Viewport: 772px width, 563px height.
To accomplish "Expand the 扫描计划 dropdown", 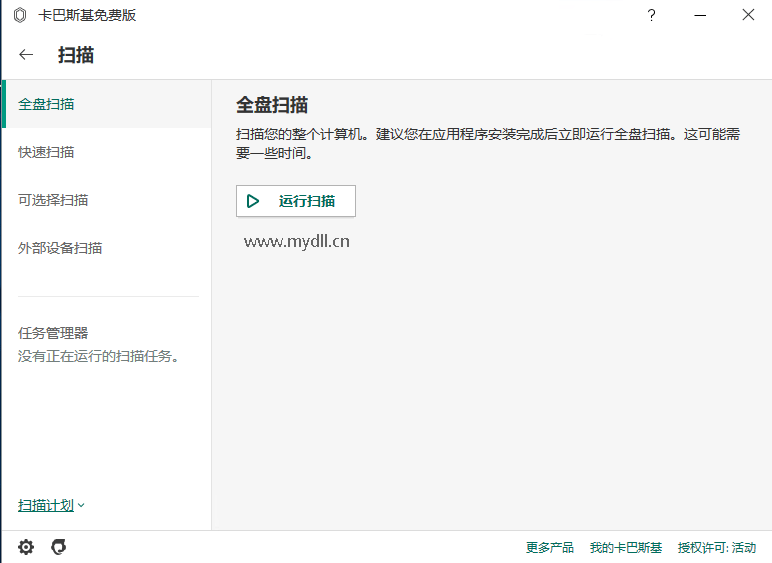I will pyautogui.click(x=51, y=505).
